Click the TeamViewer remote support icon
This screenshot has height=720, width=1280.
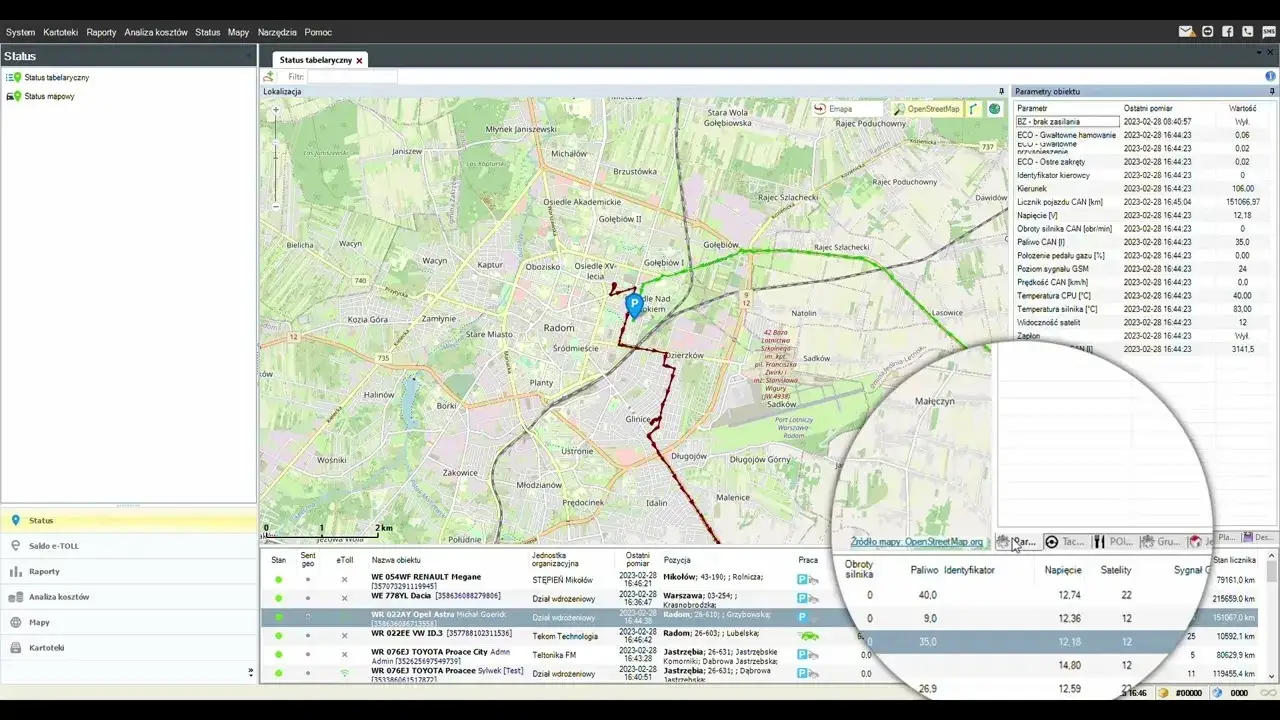click(1208, 32)
